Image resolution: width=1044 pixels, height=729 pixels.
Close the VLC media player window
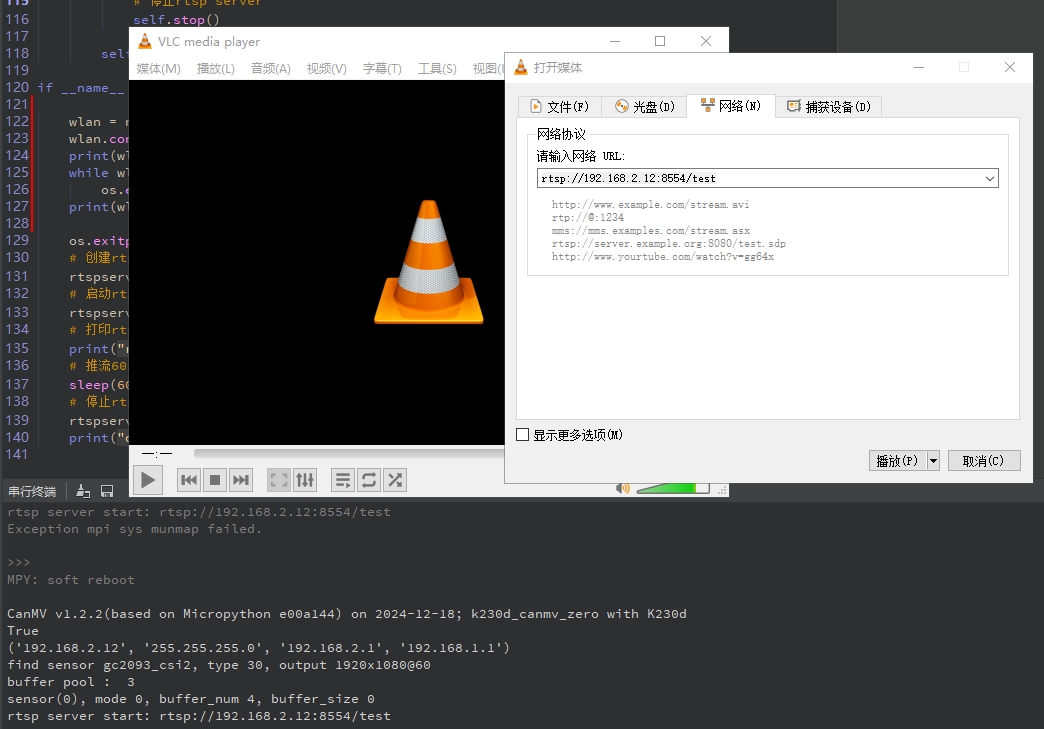pos(706,41)
